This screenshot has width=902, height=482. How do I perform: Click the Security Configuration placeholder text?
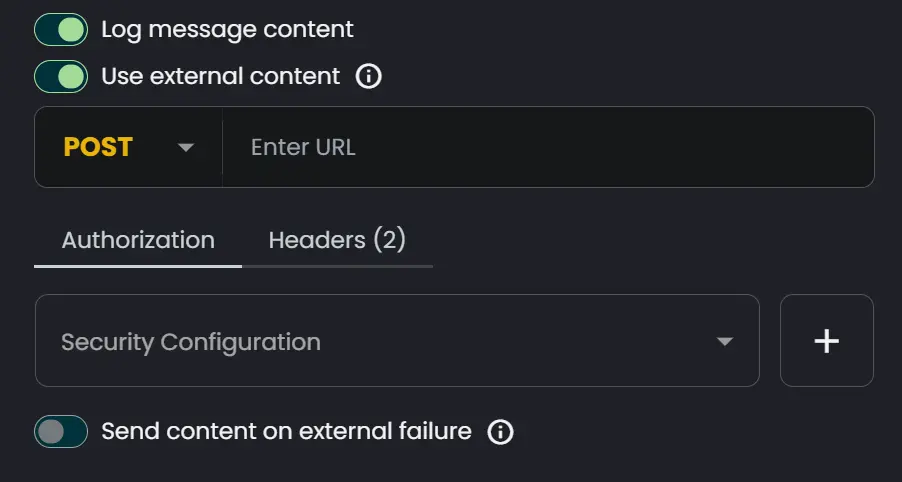tap(191, 342)
